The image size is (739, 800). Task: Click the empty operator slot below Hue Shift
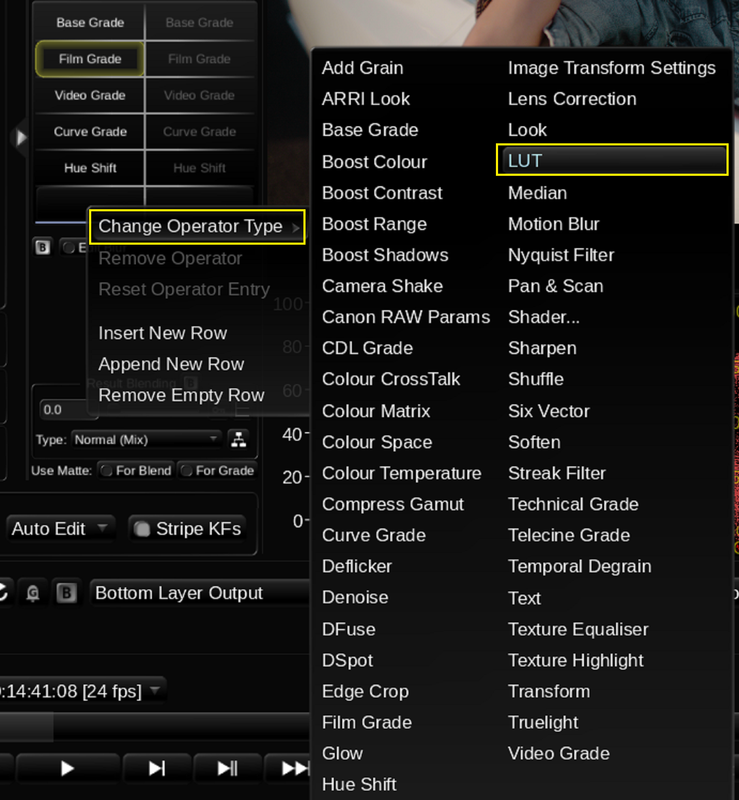pyautogui.click(x=90, y=204)
